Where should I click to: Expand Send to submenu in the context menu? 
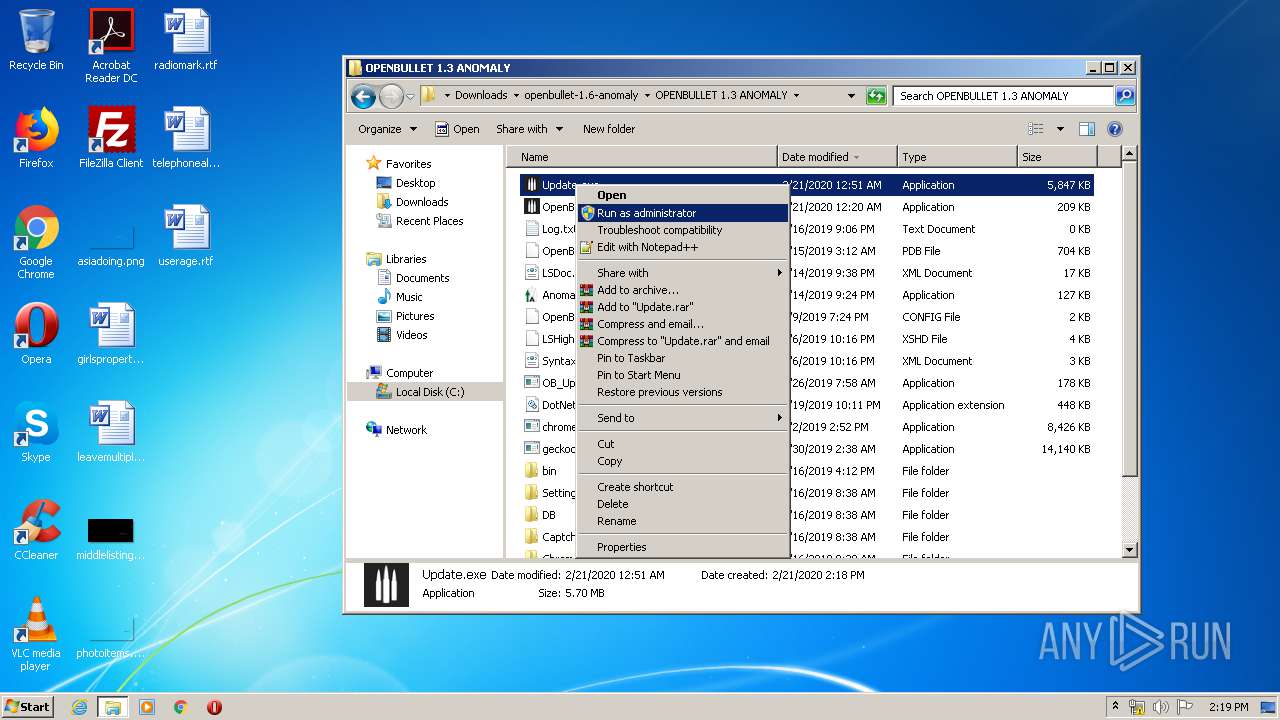684,418
